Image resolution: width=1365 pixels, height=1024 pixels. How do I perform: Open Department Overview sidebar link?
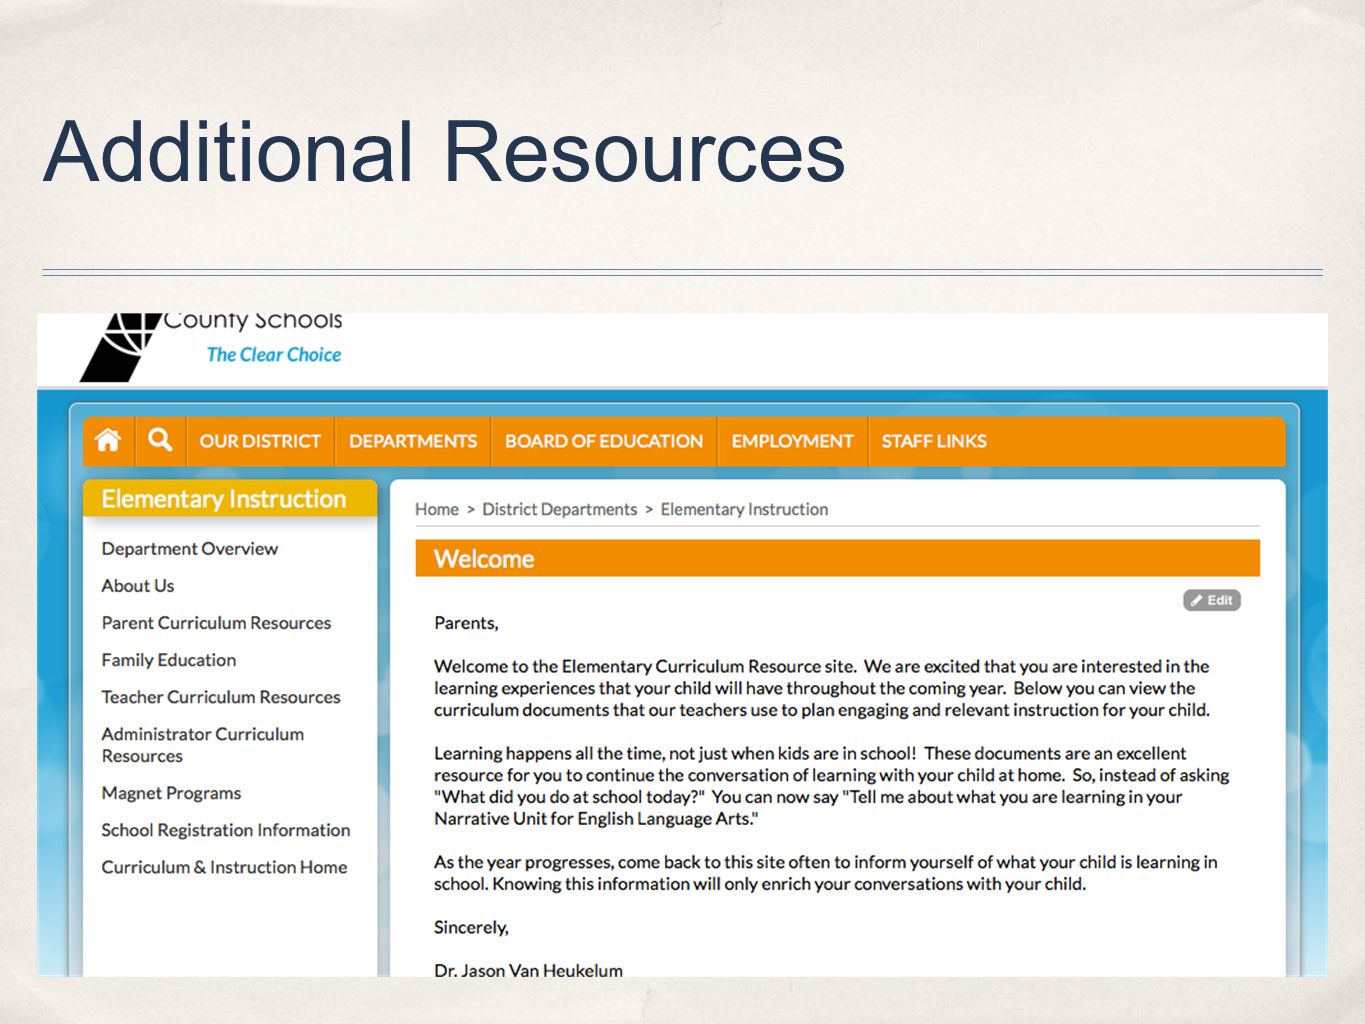(190, 548)
